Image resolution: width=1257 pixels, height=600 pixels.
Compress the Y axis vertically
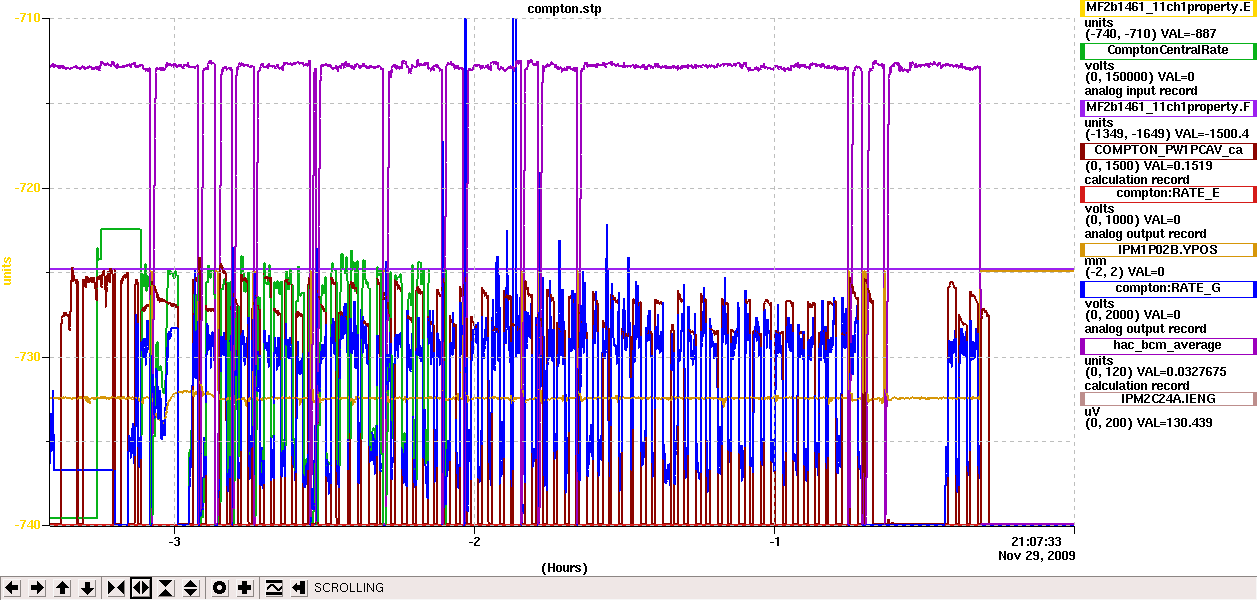(x=166, y=588)
